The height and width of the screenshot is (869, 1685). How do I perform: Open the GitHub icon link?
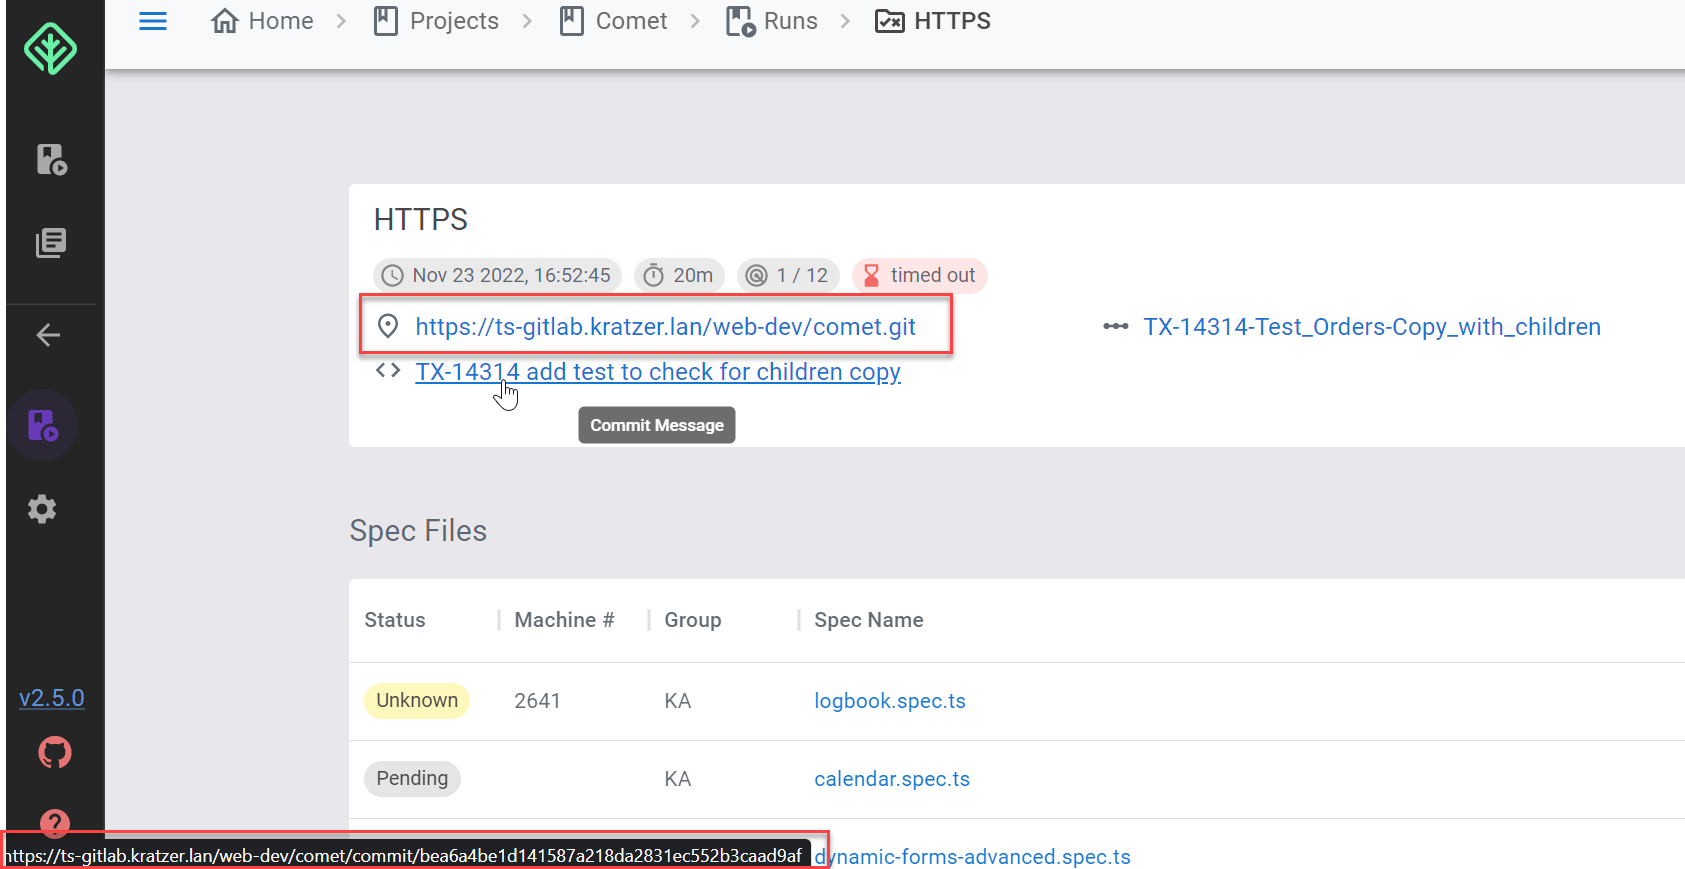[x=55, y=752]
